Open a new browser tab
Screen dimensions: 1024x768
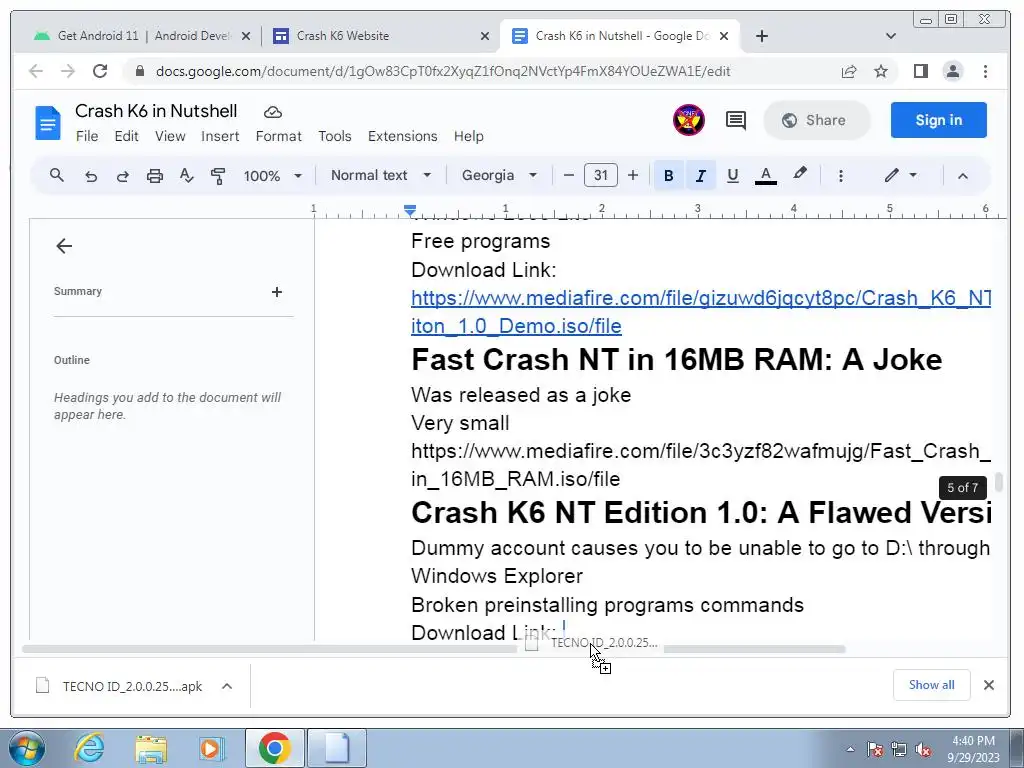pyautogui.click(x=761, y=37)
